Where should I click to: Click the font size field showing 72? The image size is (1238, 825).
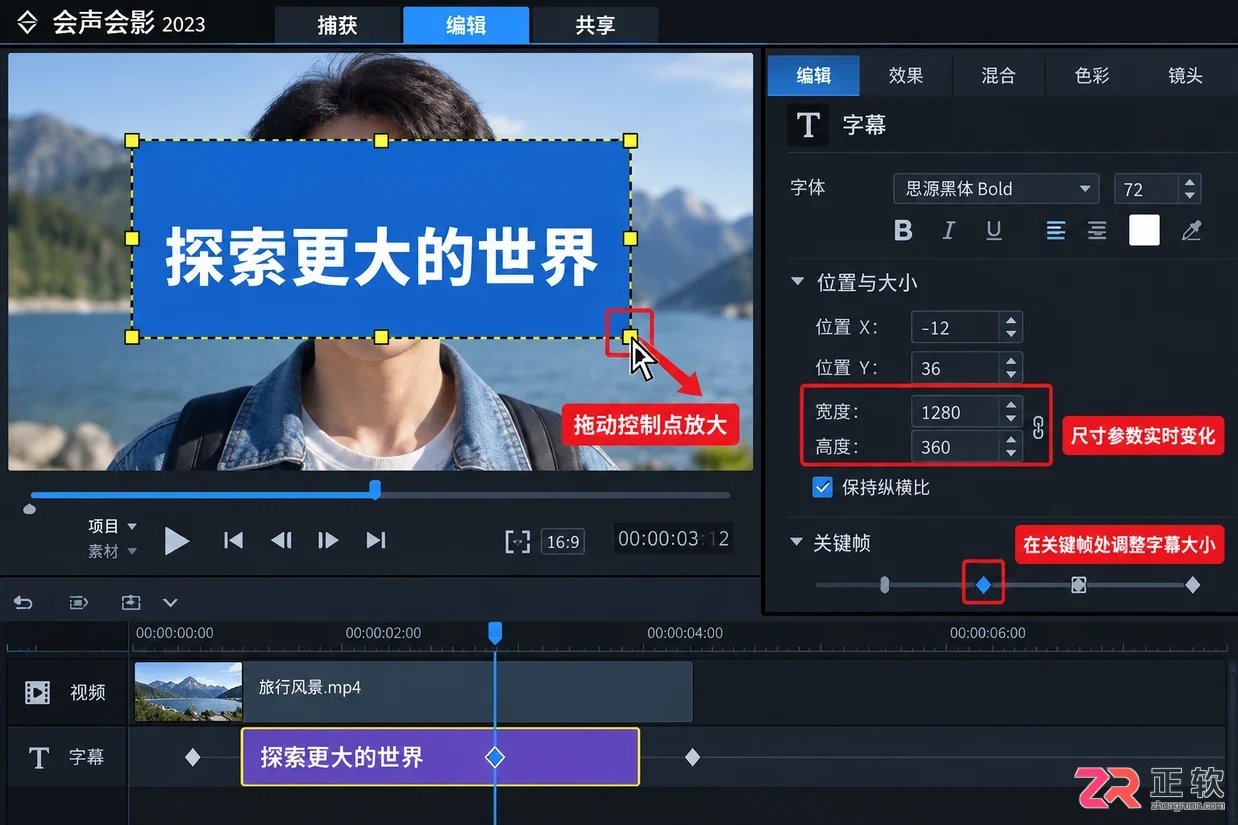point(1147,189)
